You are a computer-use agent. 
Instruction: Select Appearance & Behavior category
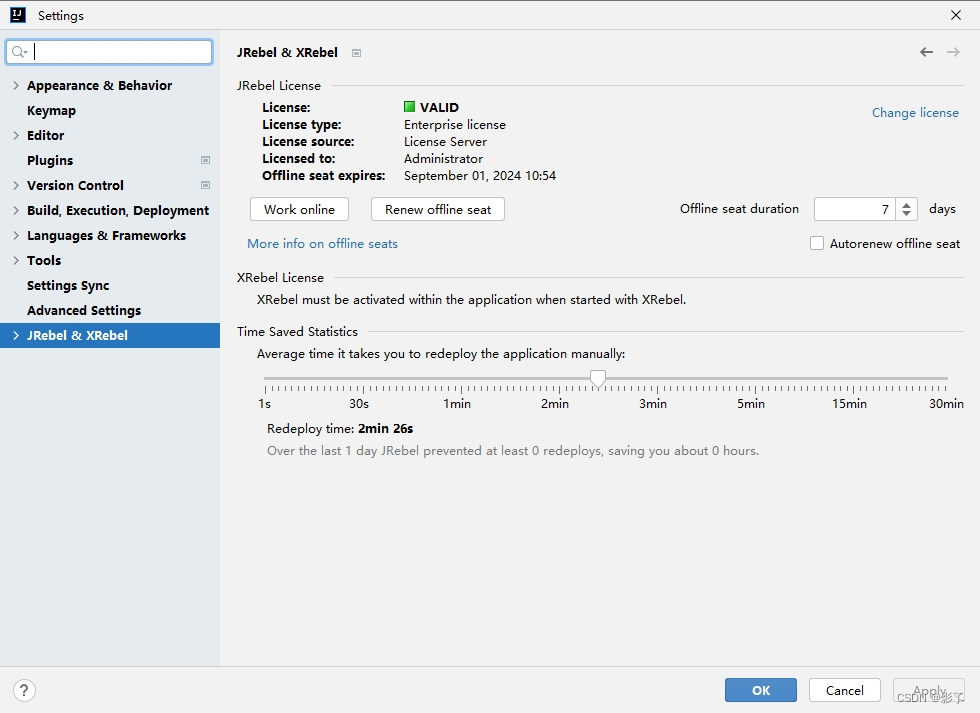99,86
